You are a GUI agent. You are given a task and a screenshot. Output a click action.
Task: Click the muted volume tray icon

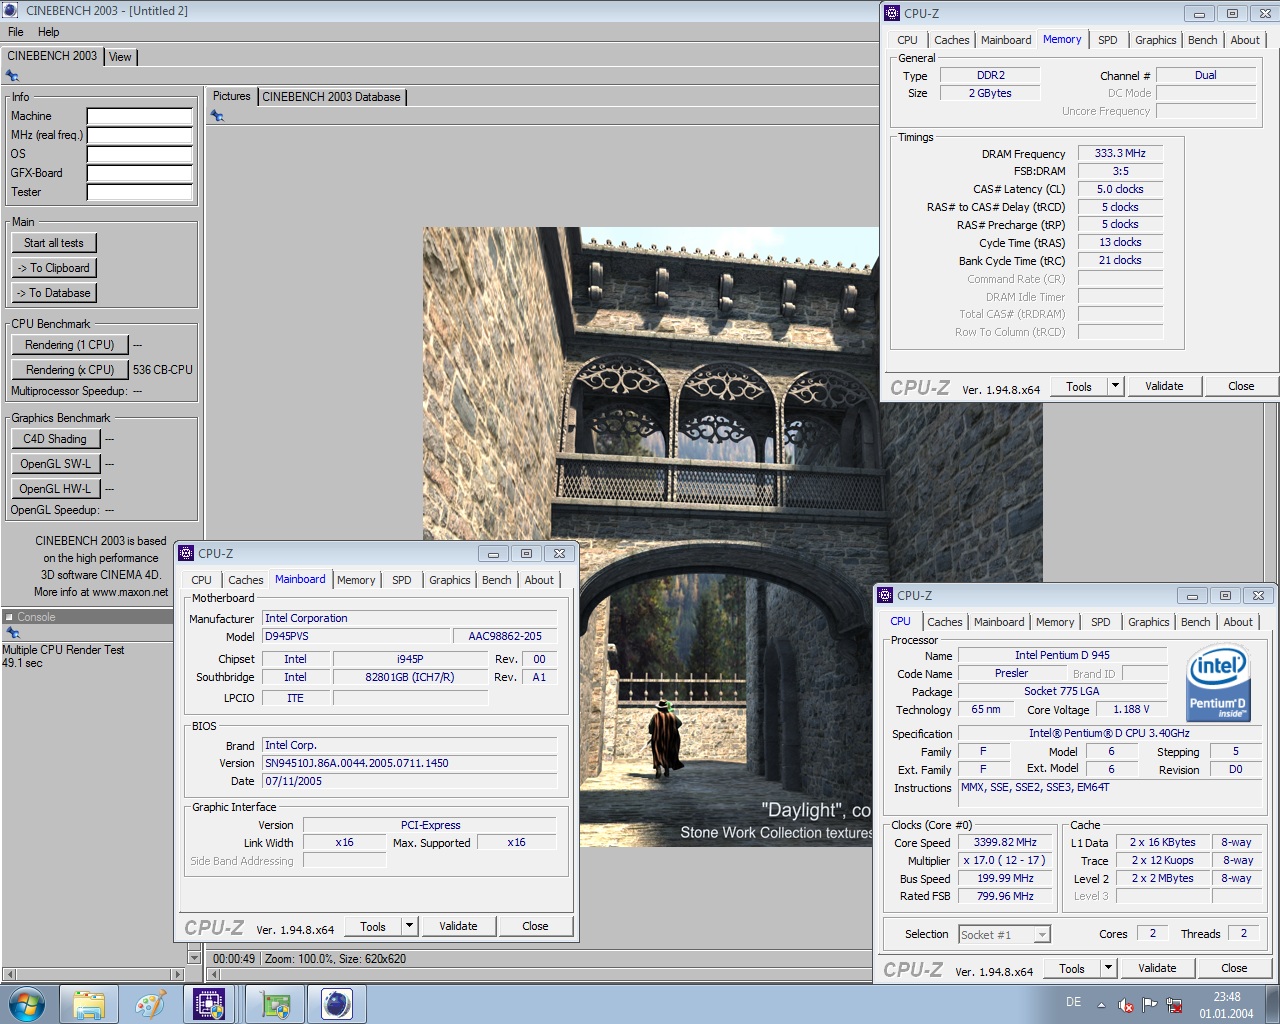click(x=1125, y=1005)
